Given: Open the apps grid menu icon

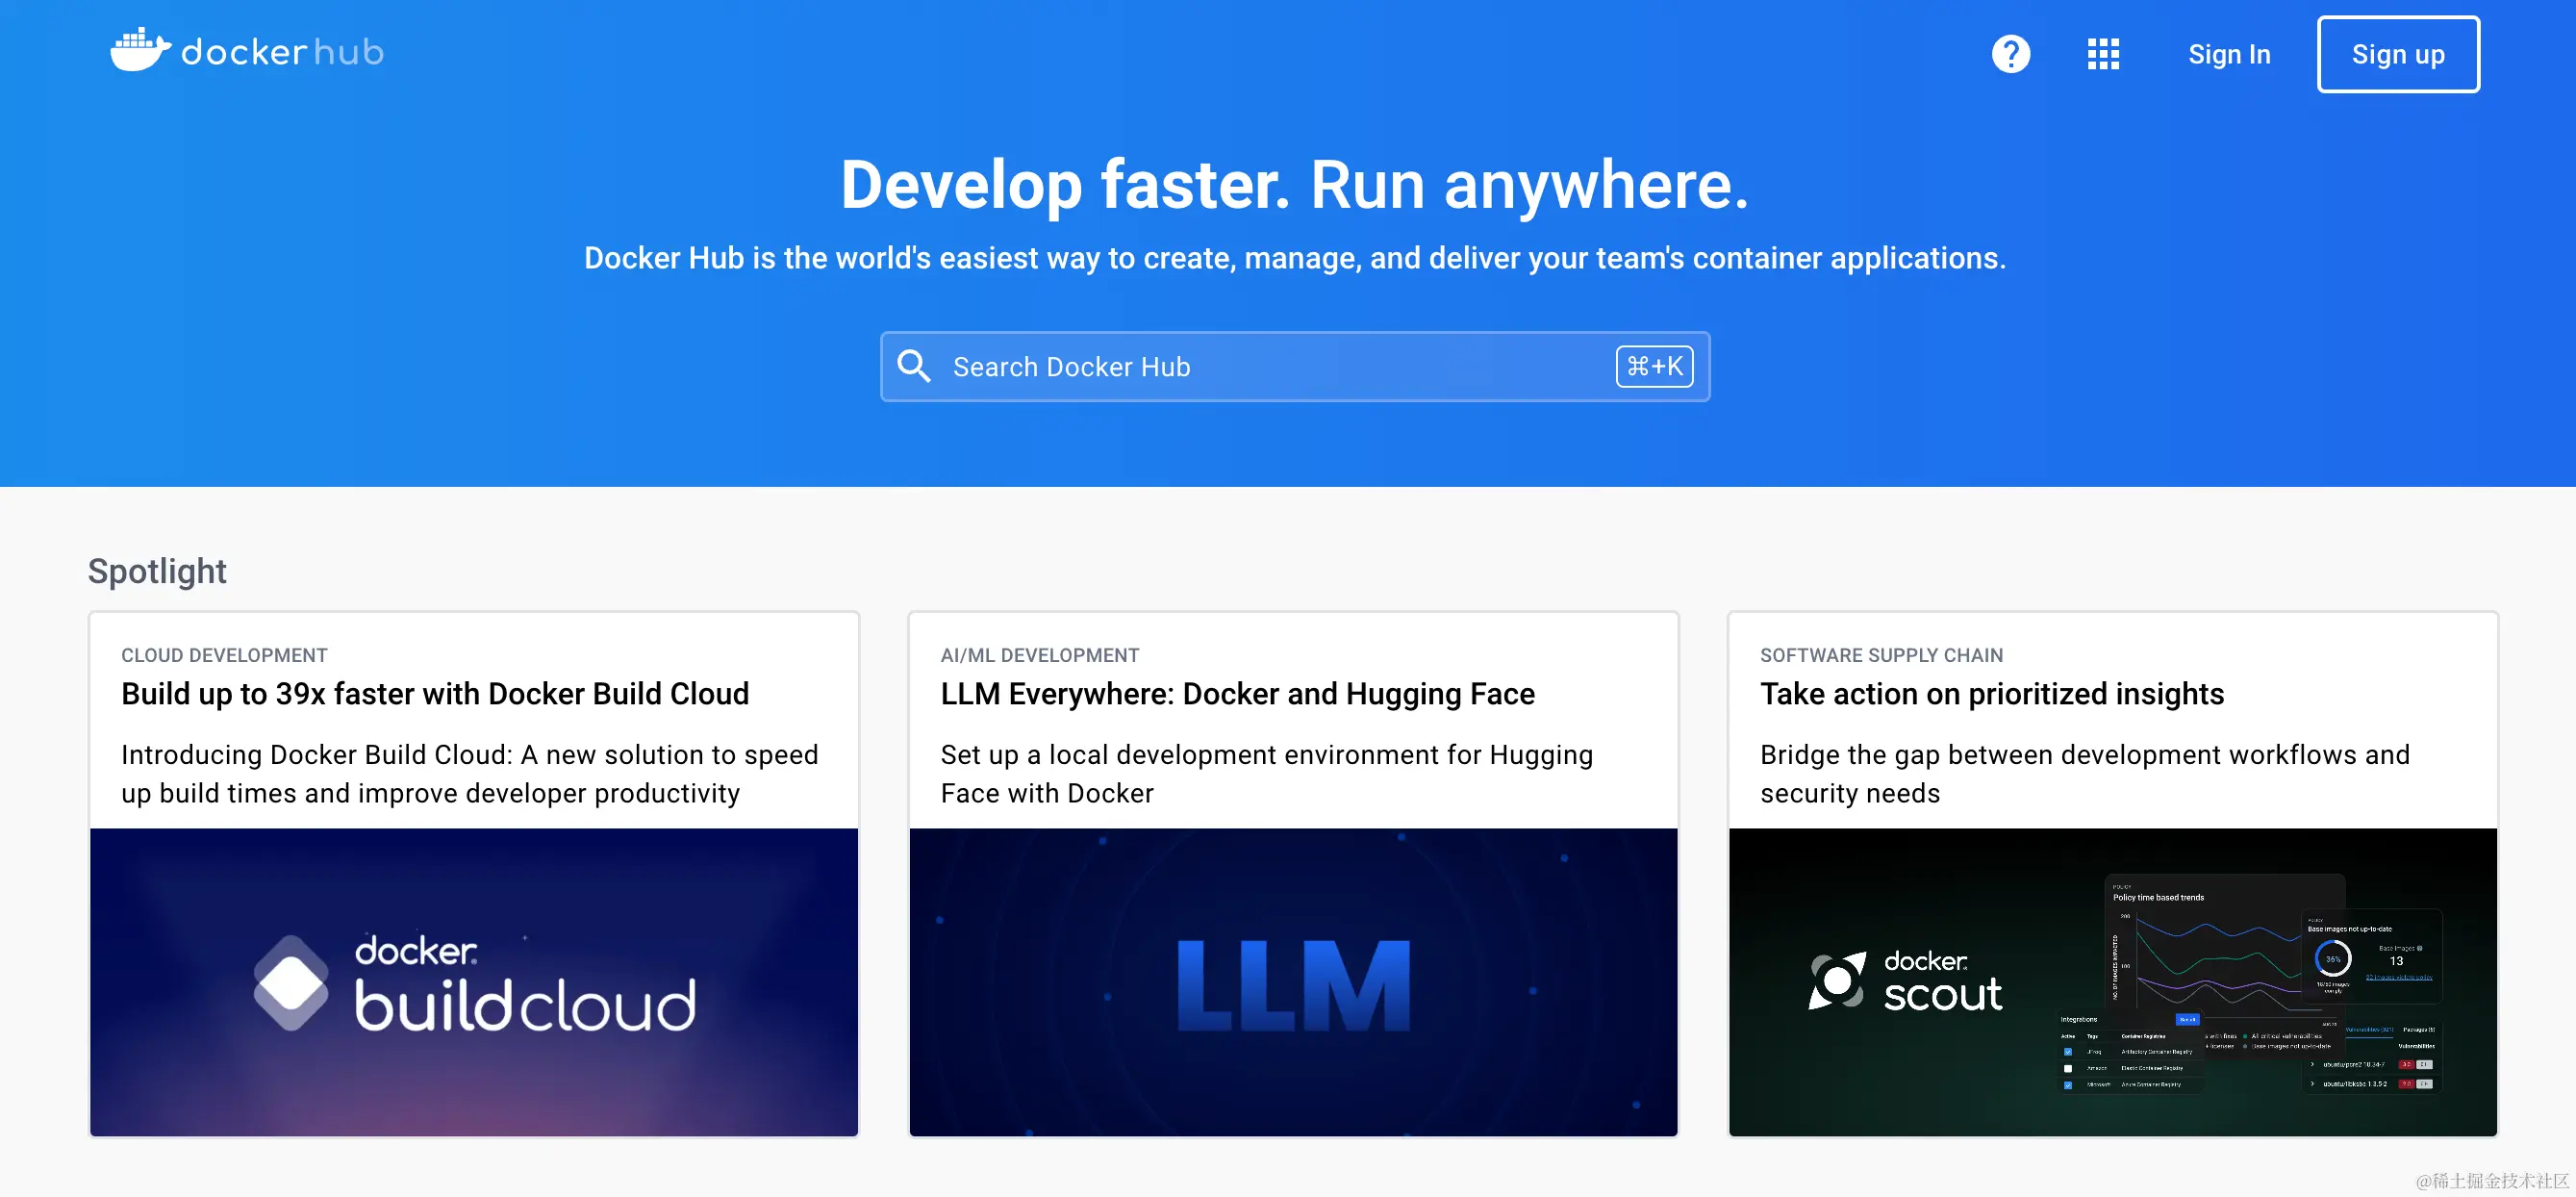Looking at the screenshot, I should pyautogui.click(x=2103, y=54).
